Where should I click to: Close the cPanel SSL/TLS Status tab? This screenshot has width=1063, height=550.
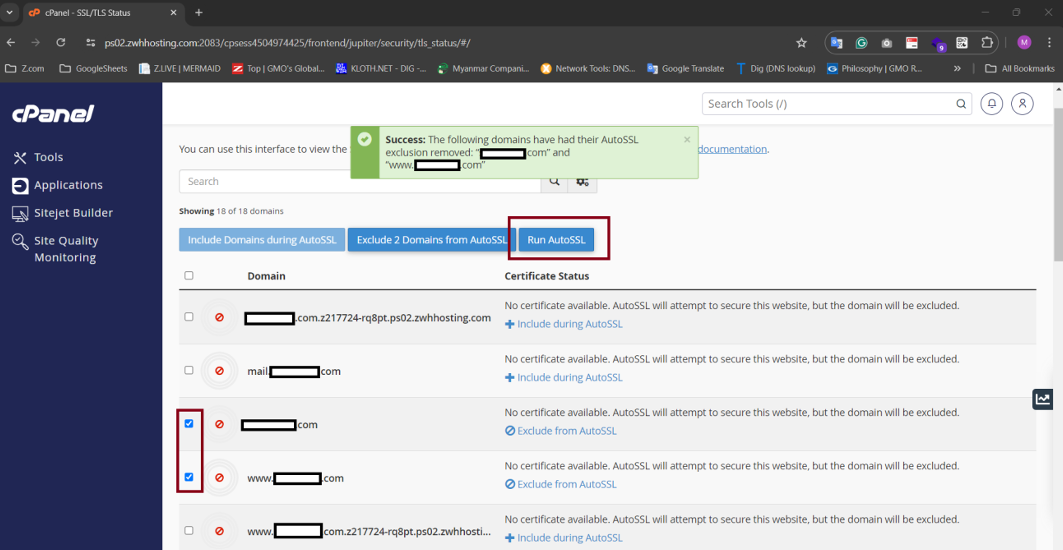click(173, 12)
